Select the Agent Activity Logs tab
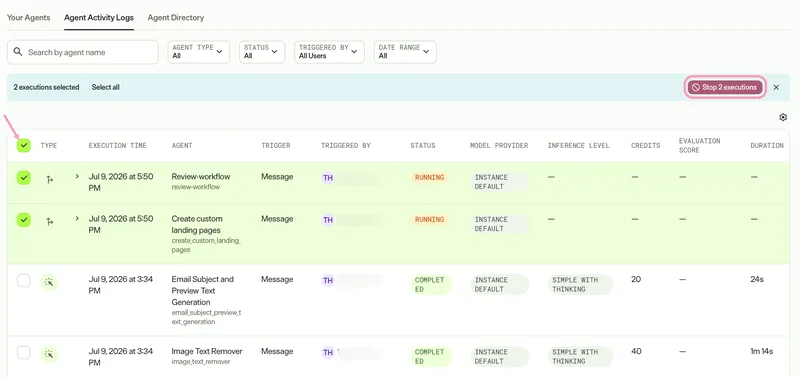Viewport: 800px width, 377px height. point(99,17)
